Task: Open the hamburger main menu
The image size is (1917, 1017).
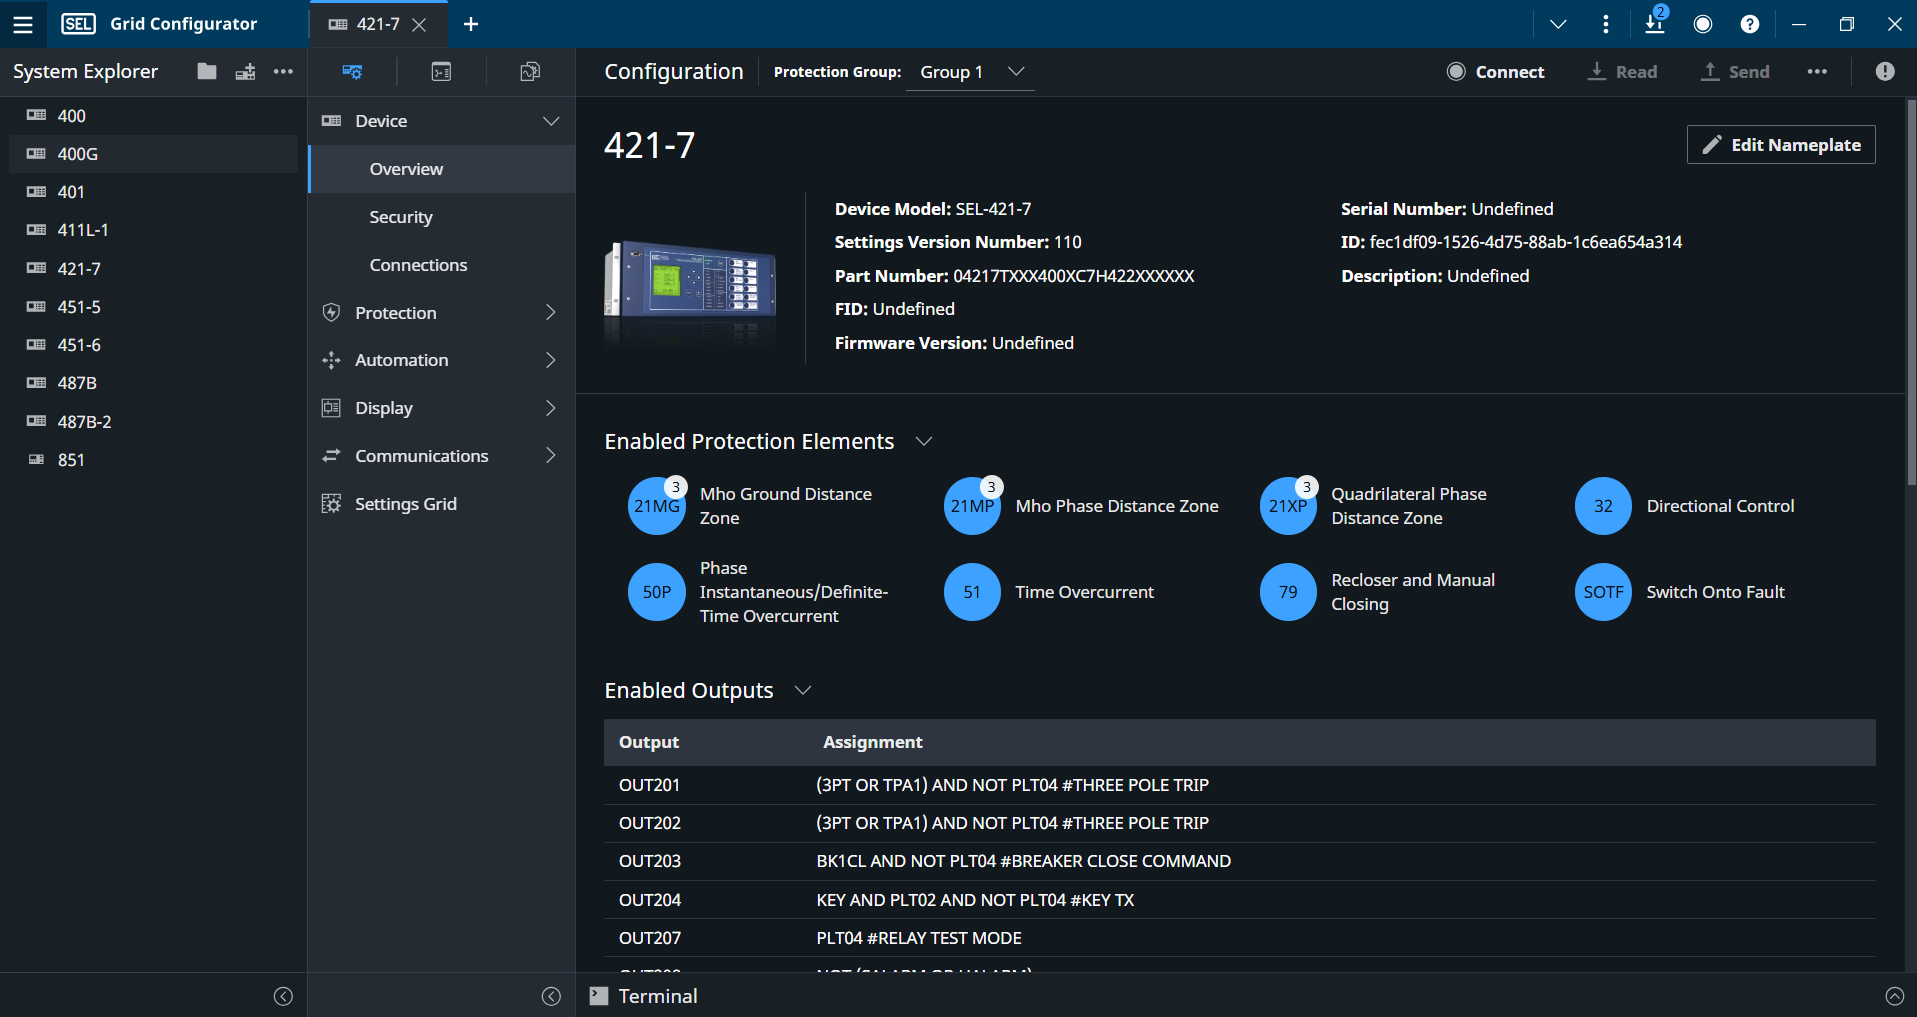Action: click(x=22, y=24)
